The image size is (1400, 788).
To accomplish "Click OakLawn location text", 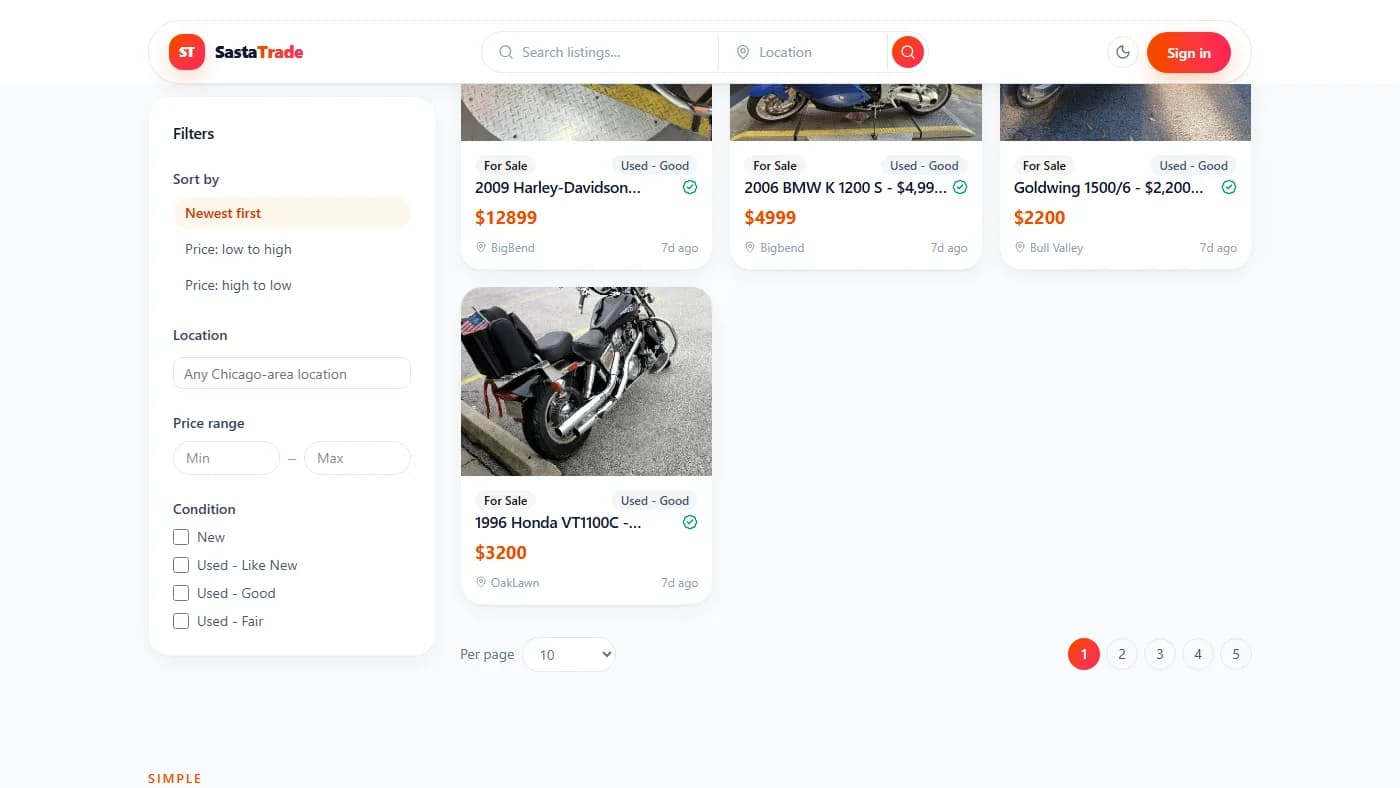I will point(515,582).
